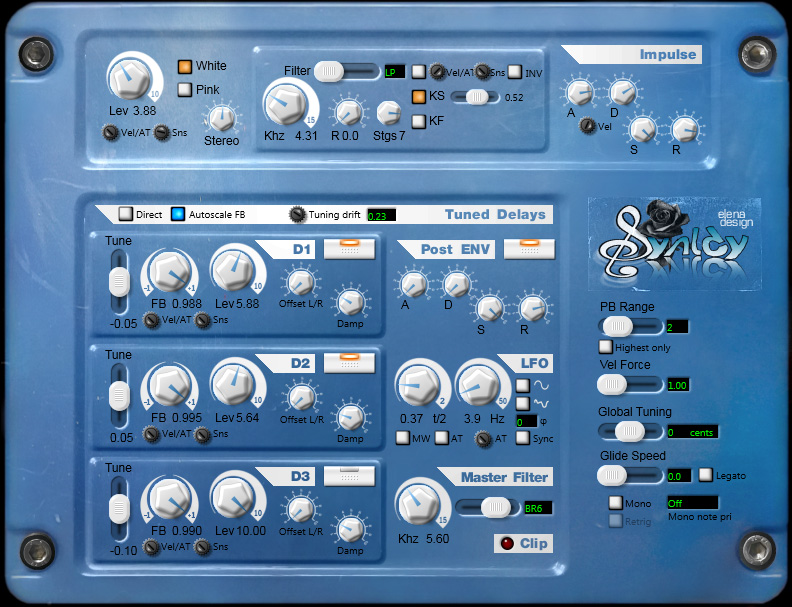Image resolution: width=792 pixels, height=607 pixels.
Task: Toggle the Post ENV enable button
Action: pyautogui.click(x=529, y=249)
